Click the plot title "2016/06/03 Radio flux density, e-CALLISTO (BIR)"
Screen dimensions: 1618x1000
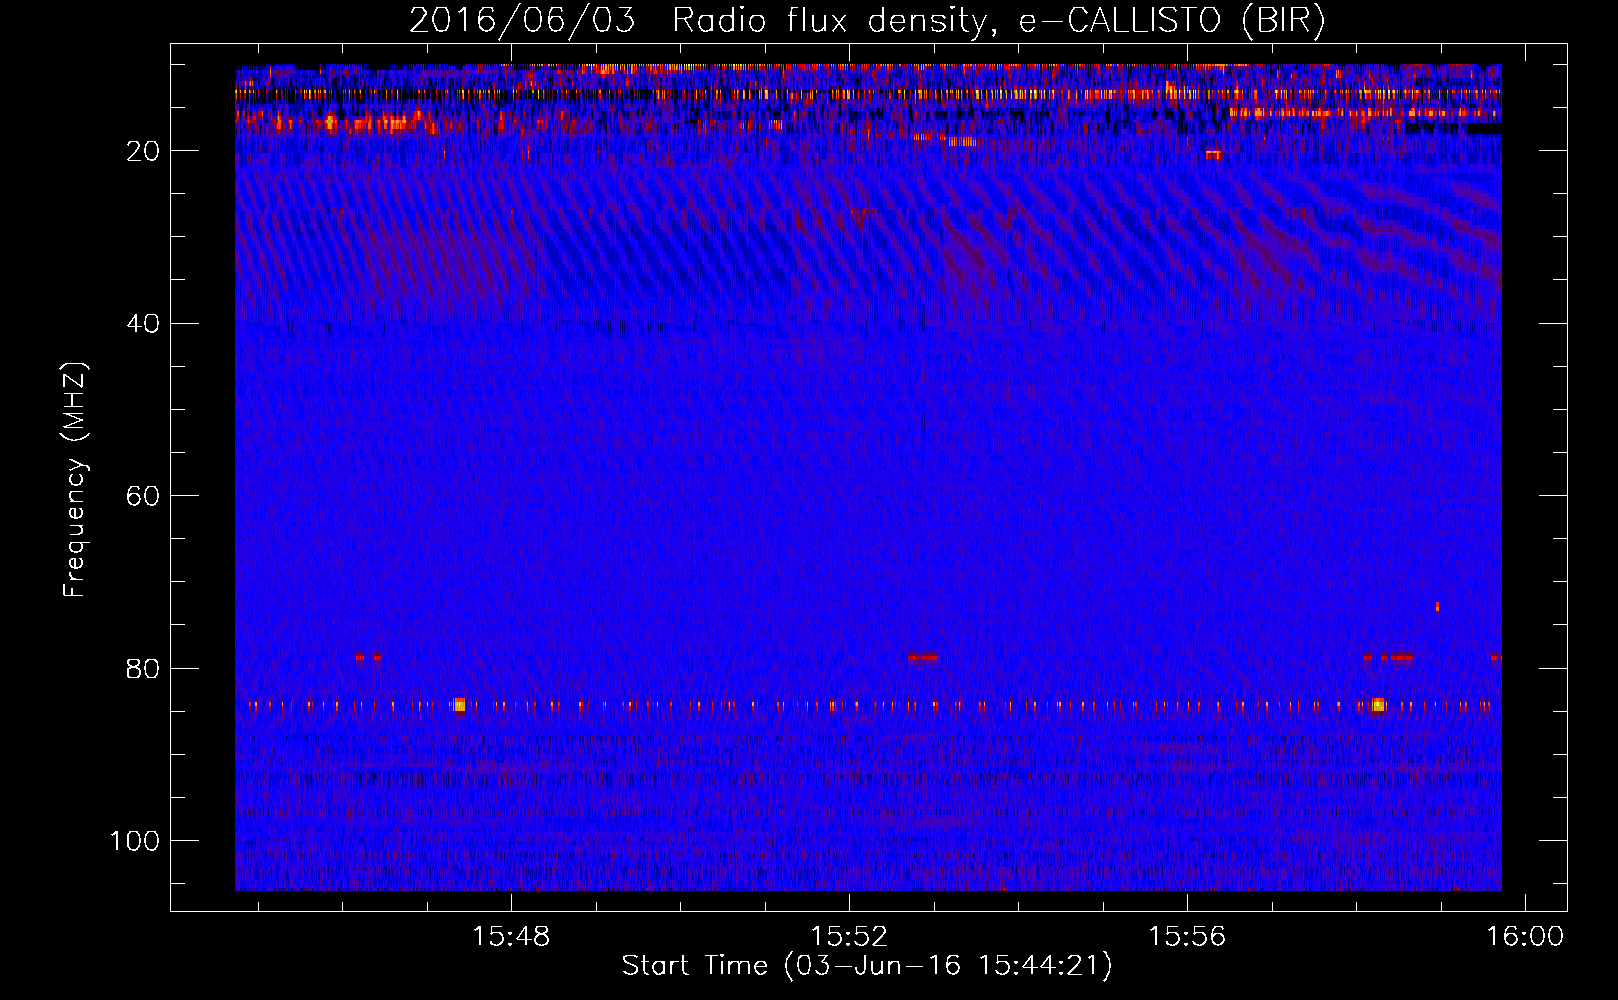(x=867, y=21)
